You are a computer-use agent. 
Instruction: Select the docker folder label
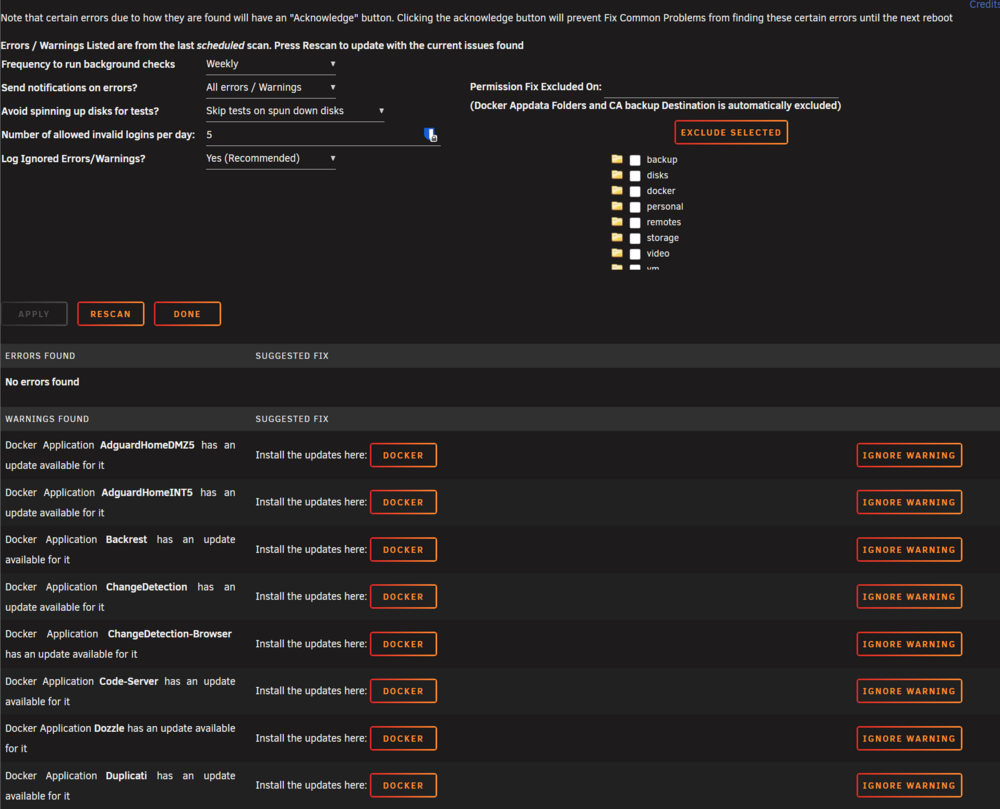pos(661,191)
